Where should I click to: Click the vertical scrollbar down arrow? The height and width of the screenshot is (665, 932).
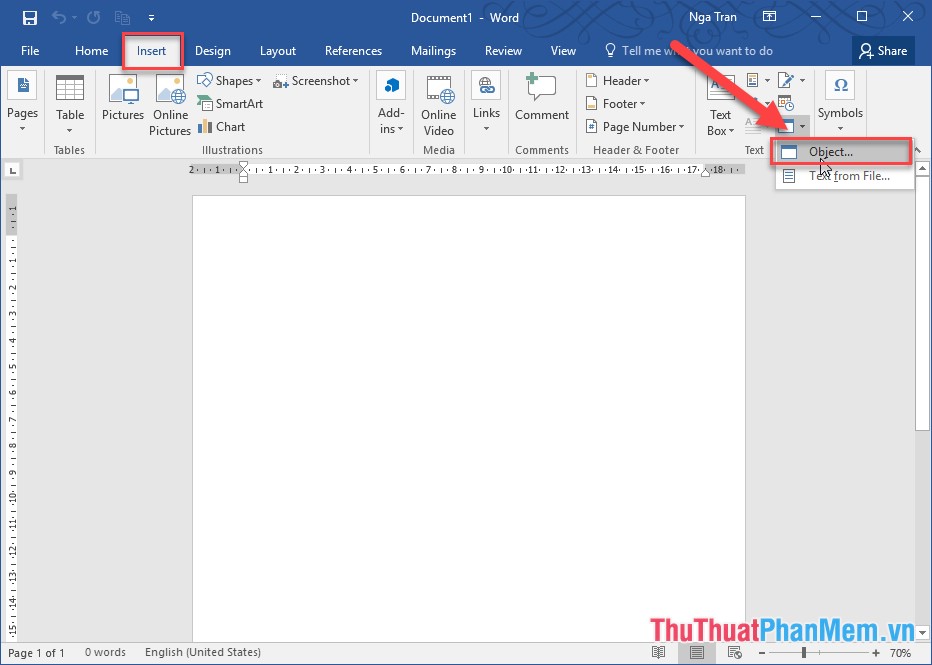[922, 632]
